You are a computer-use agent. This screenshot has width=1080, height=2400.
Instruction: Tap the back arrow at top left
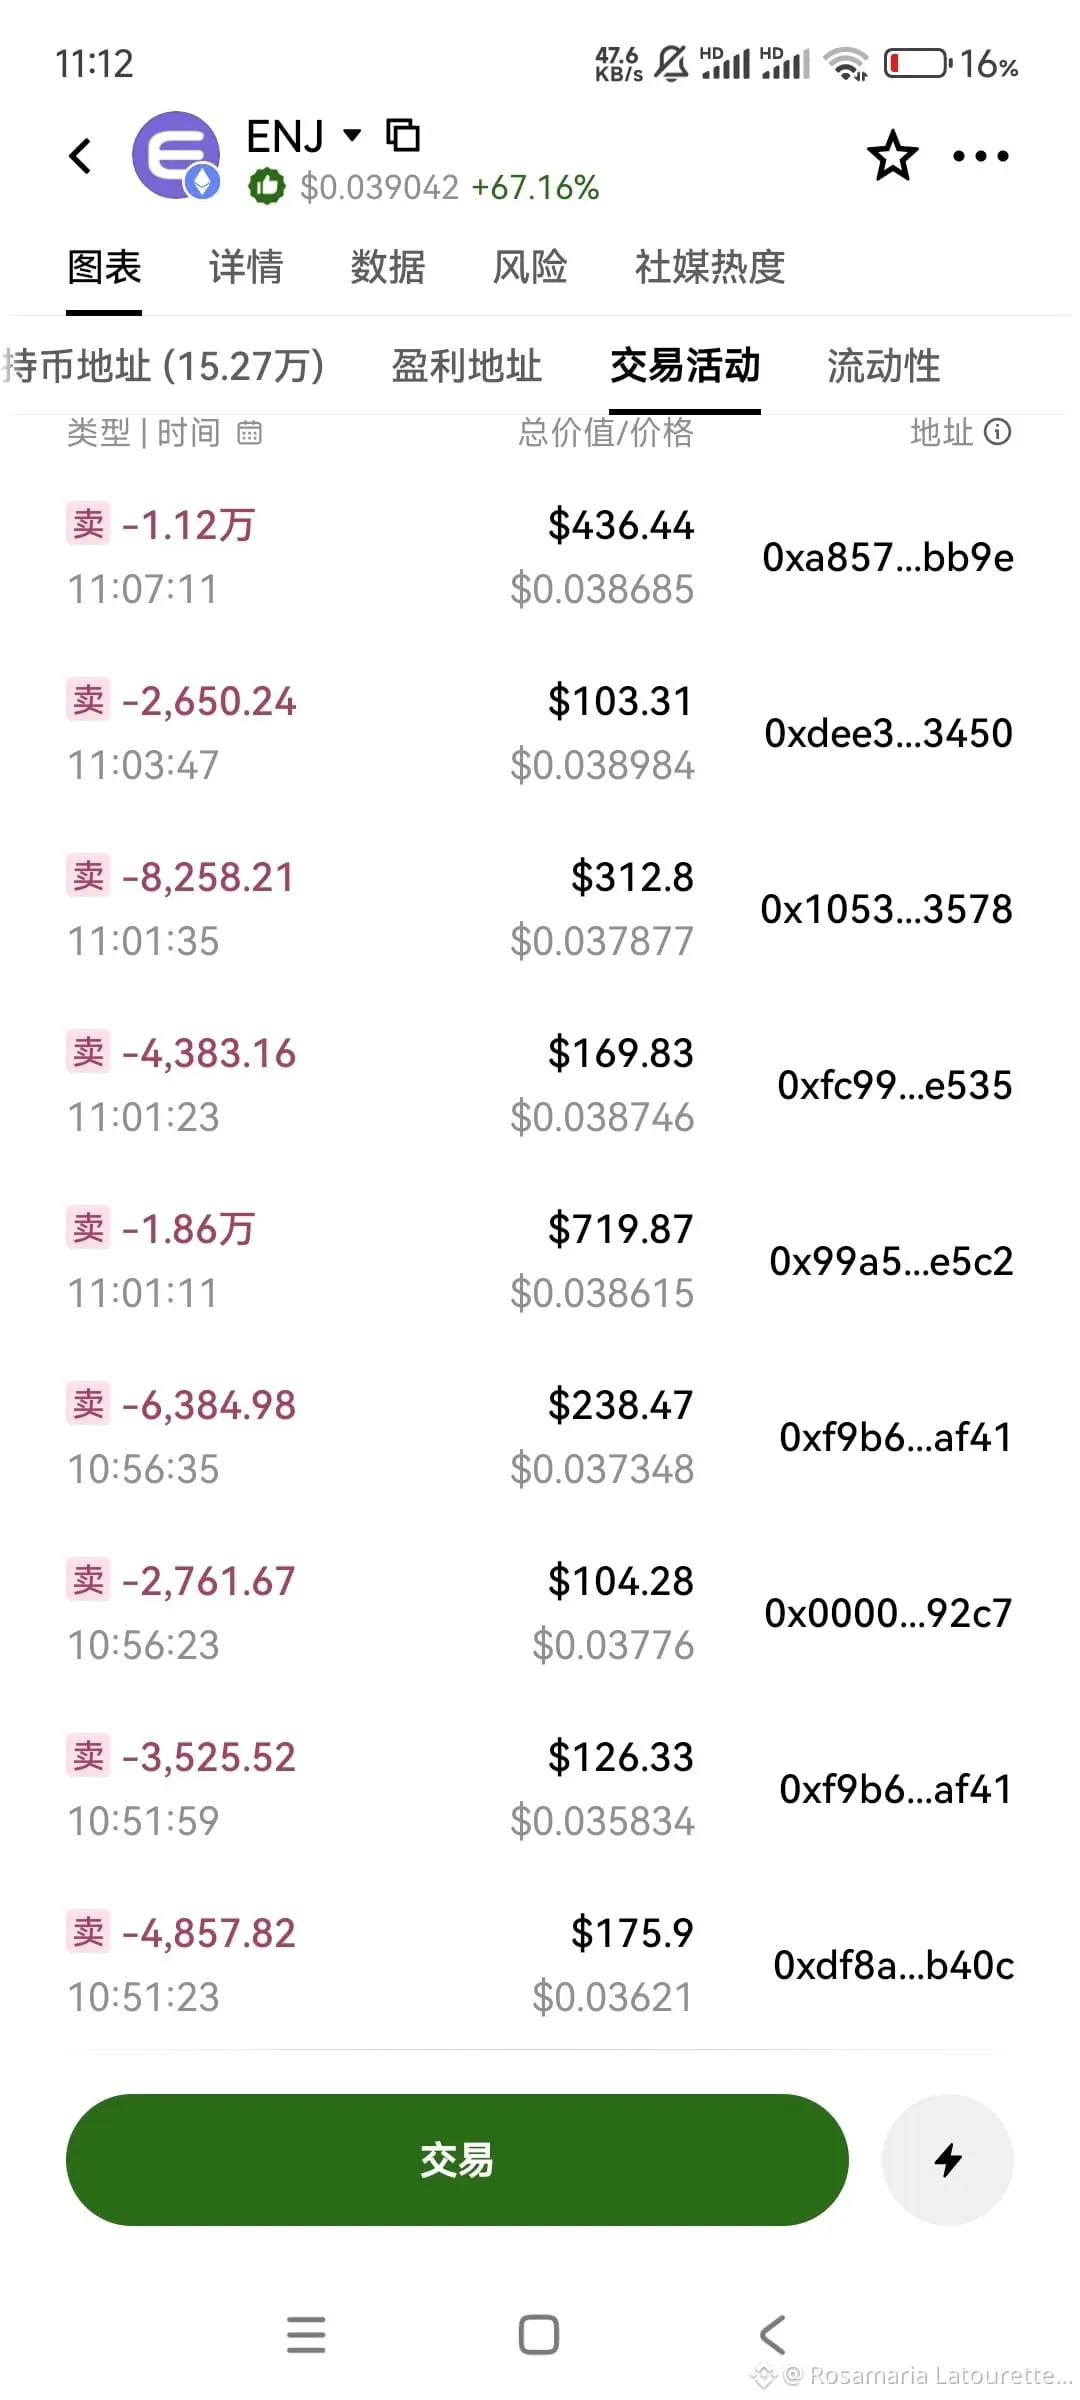81,156
